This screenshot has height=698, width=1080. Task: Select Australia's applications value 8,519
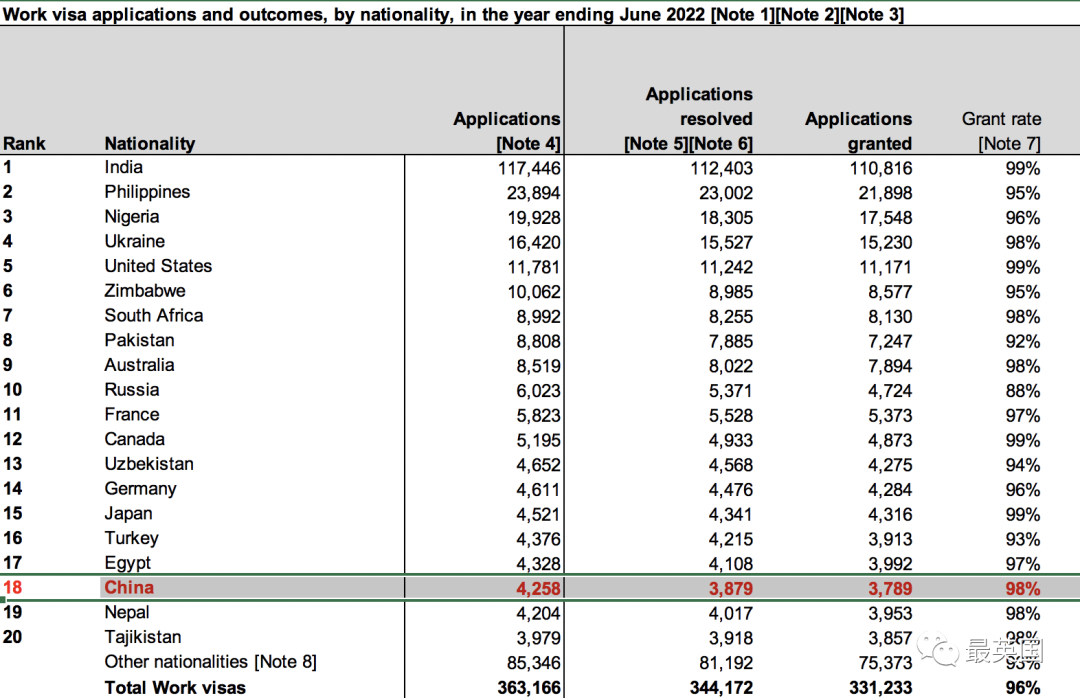tap(539, 367)
